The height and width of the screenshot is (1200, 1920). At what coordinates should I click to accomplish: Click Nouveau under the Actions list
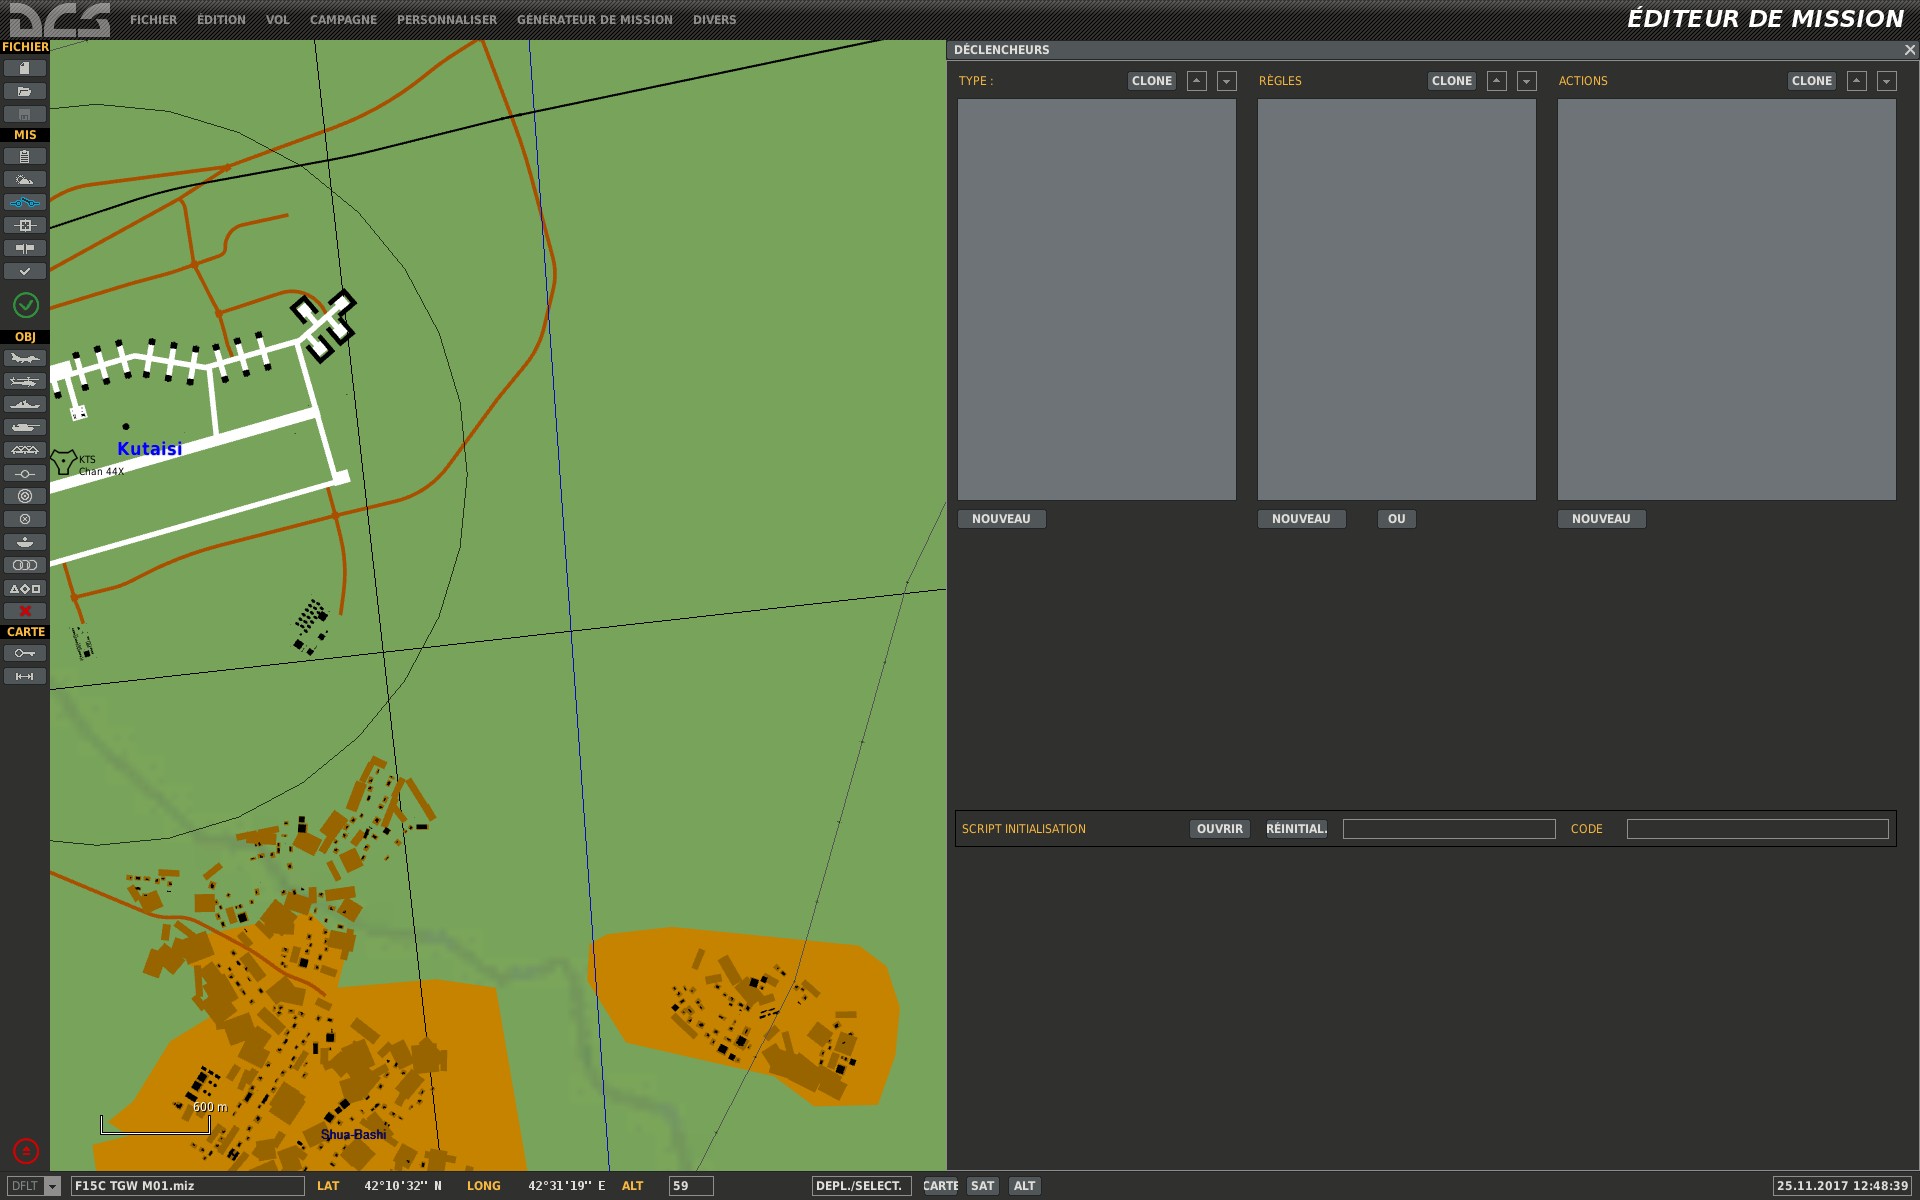(x=1601, y=519)
